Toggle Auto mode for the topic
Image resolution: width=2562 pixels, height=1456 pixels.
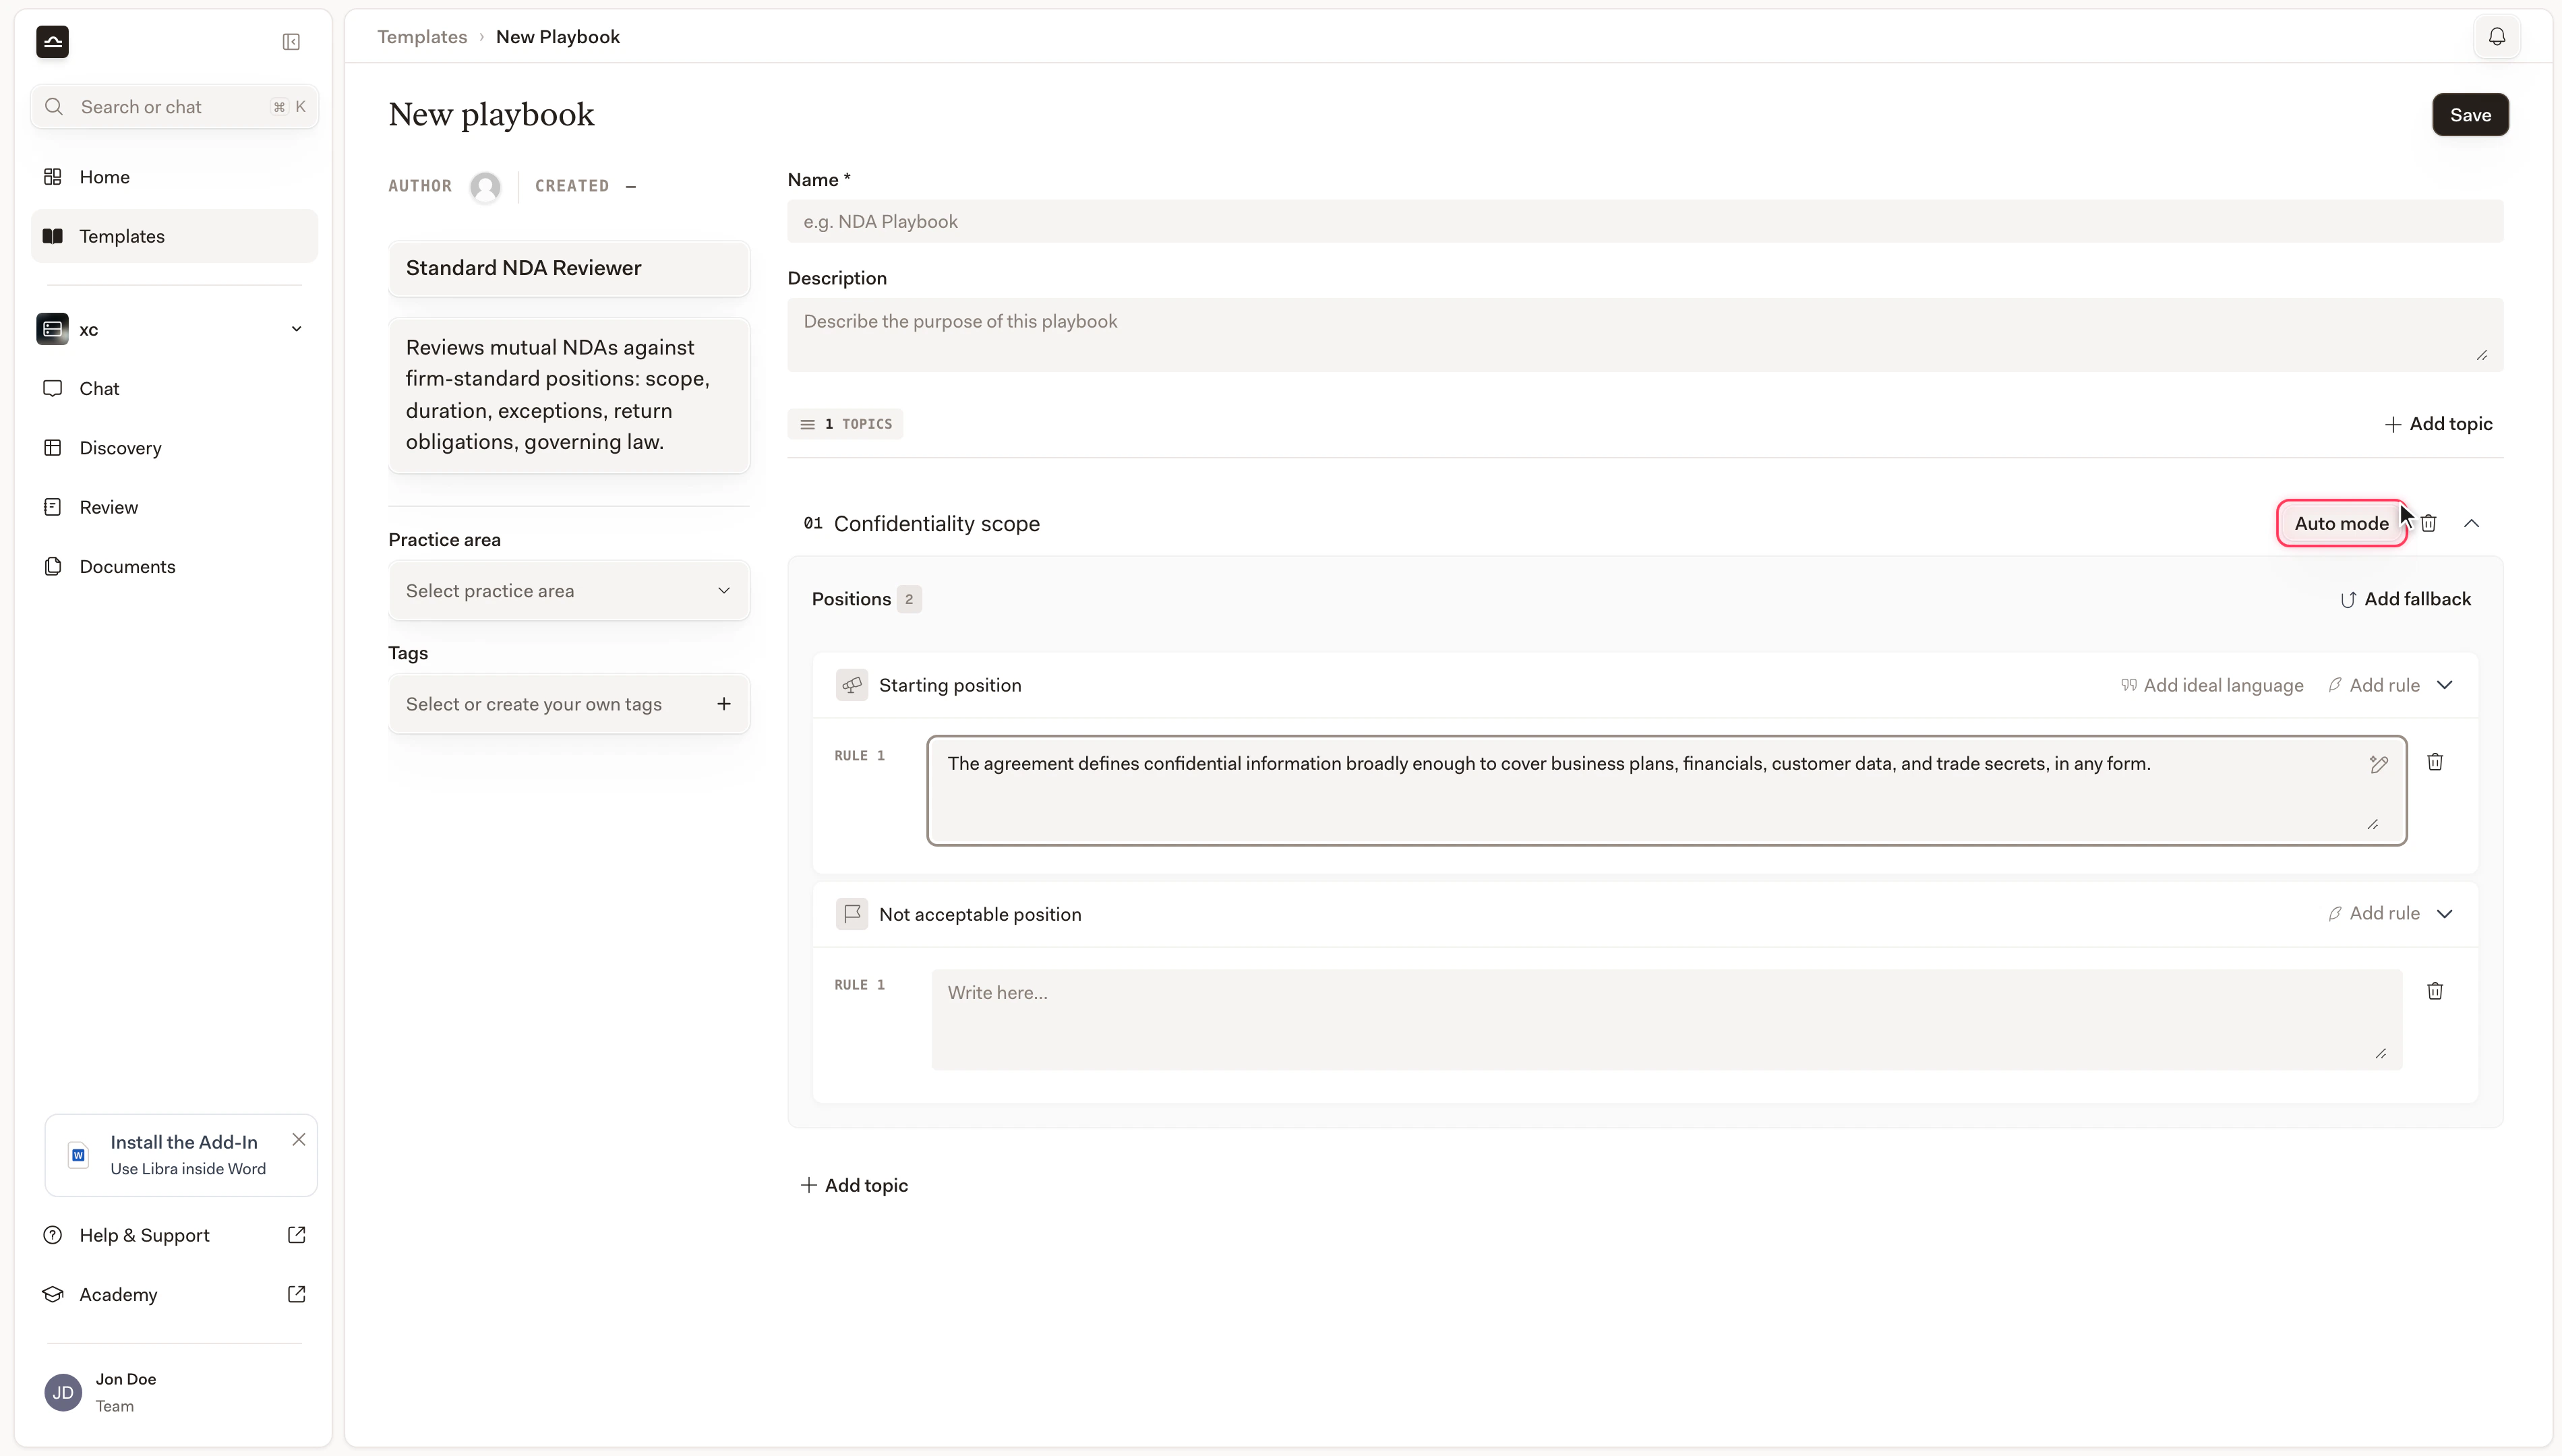[2341, 523]
